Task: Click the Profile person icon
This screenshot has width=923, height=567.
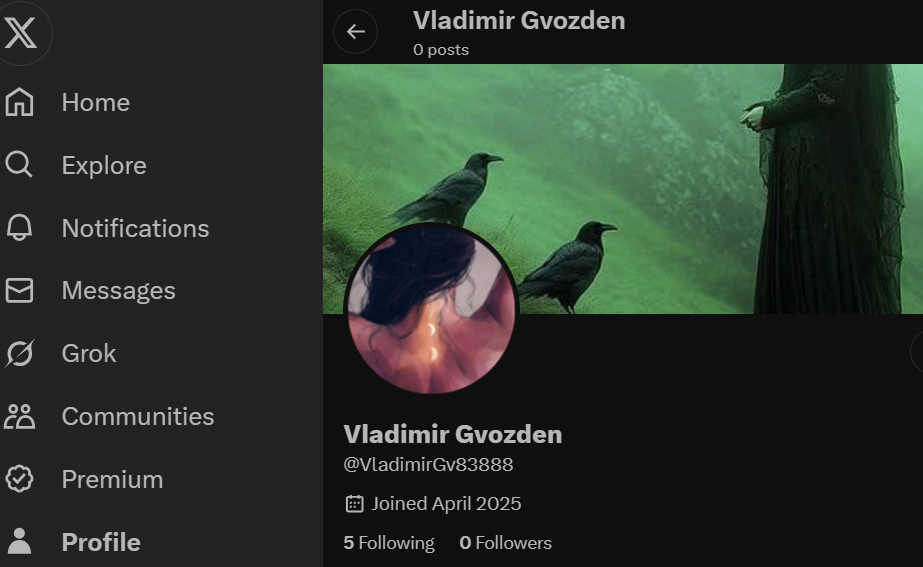Action: click(x=19, y=541)
